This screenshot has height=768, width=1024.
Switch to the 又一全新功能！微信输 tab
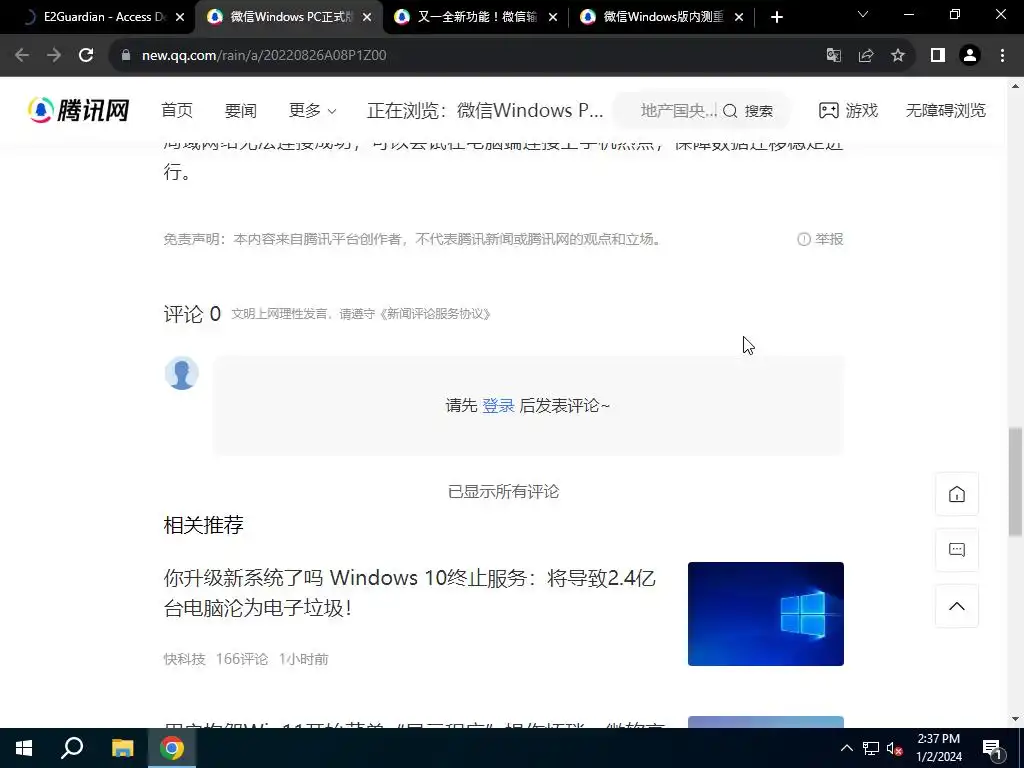pyautogui.click(x=477, y=17)
